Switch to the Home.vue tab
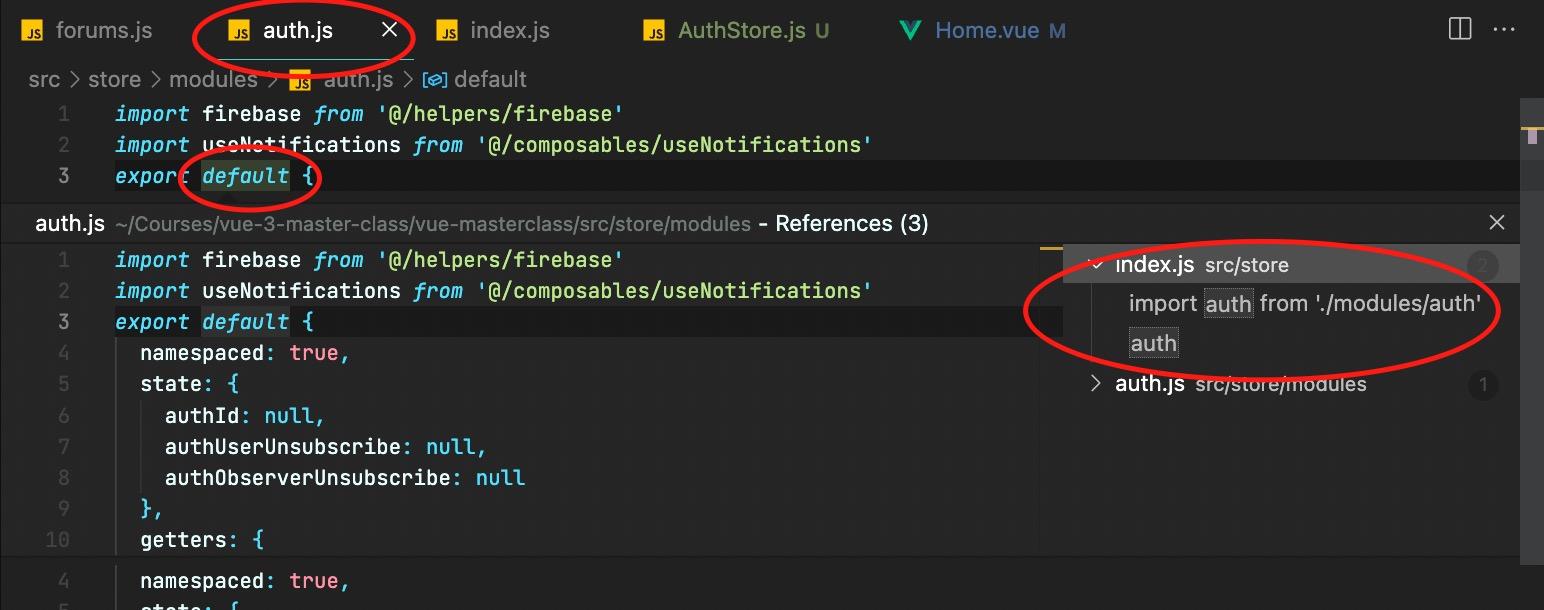 pos(986,30)
